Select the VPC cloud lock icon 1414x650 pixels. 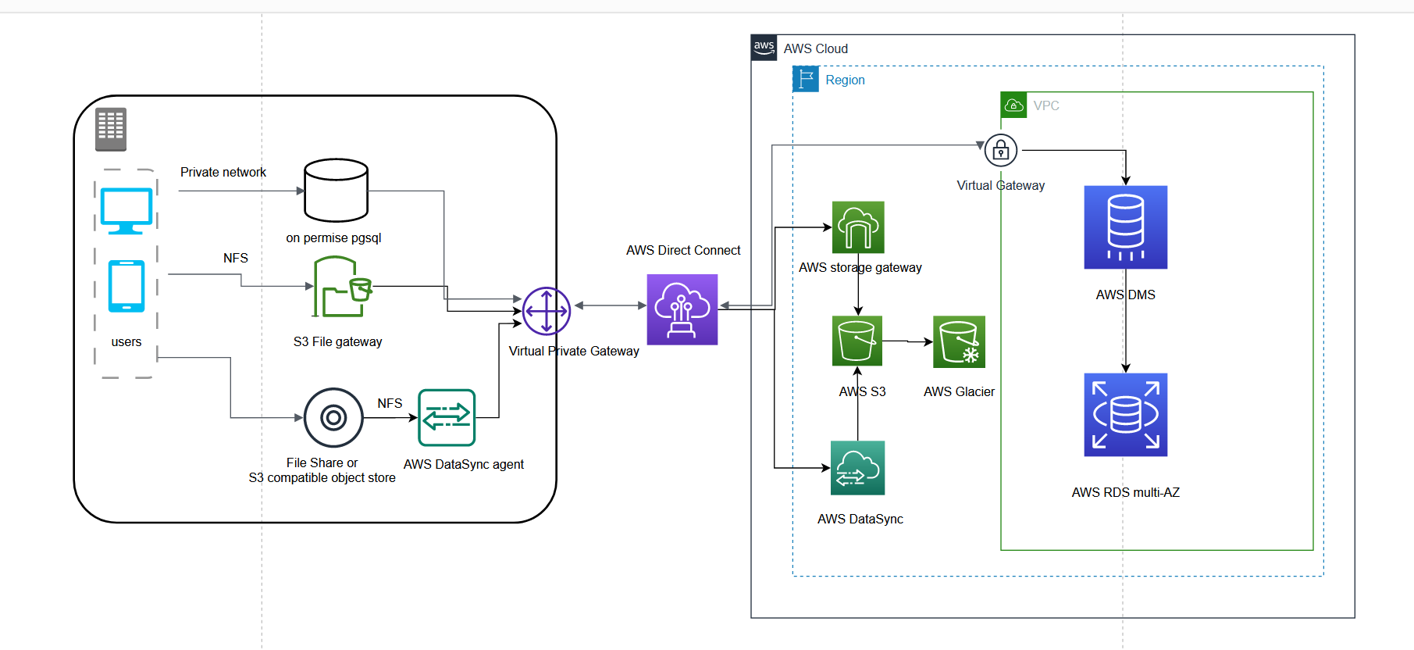point(1014,105)
